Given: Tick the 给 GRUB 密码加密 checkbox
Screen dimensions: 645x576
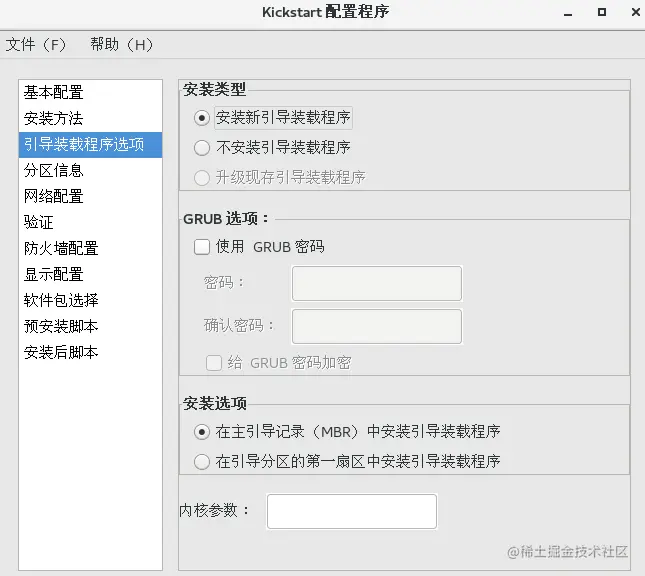Looking at the screenshot, I should click(x=214, y=363).
